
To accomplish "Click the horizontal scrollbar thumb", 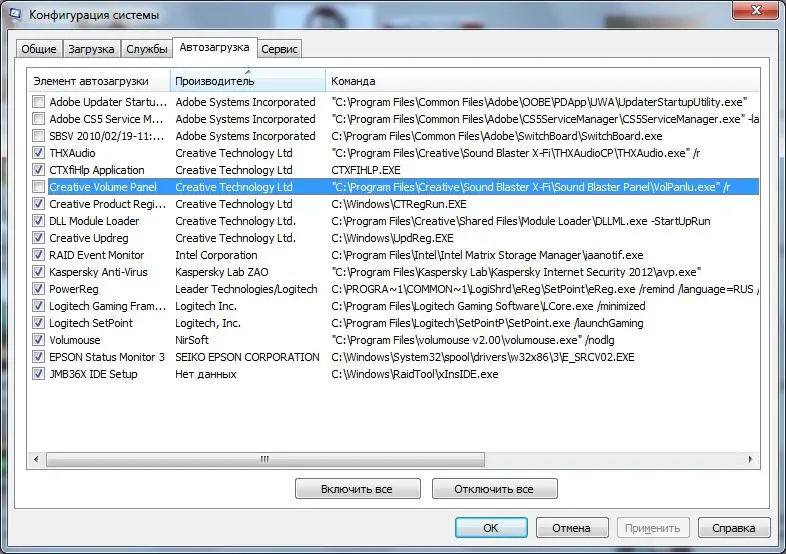I will click(x=265, y=459).
